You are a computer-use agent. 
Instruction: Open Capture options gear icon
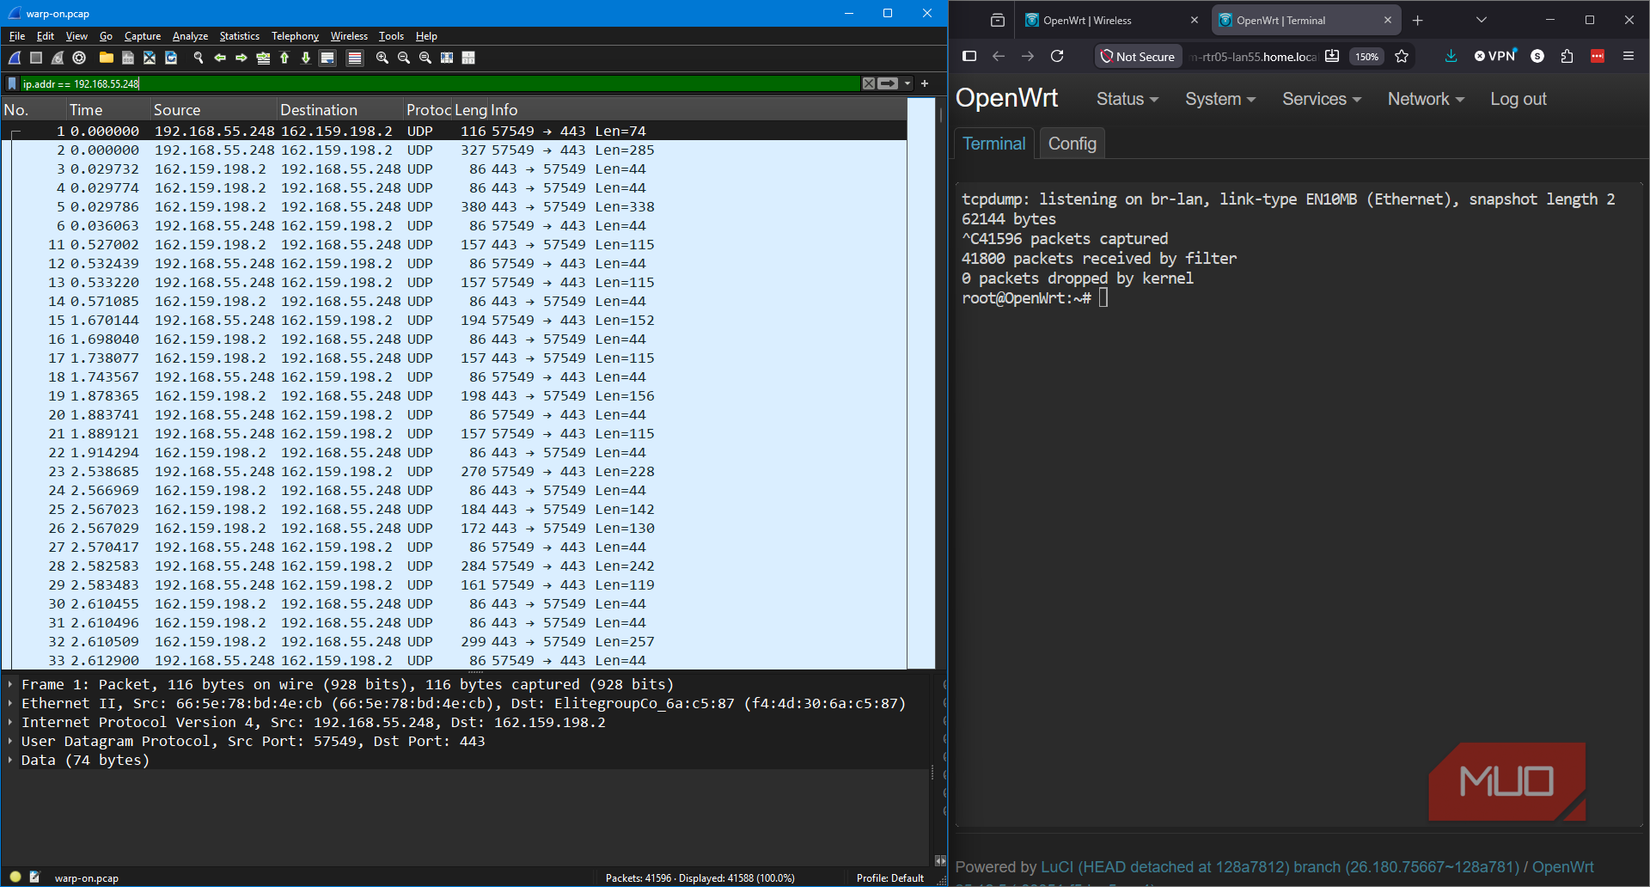tap(79, 58)
